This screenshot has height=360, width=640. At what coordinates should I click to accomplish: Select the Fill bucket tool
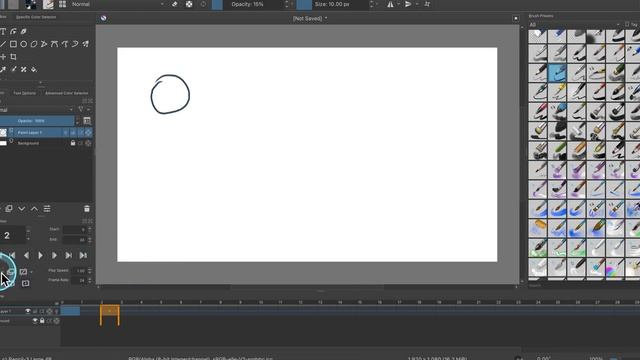click(34, 69)
